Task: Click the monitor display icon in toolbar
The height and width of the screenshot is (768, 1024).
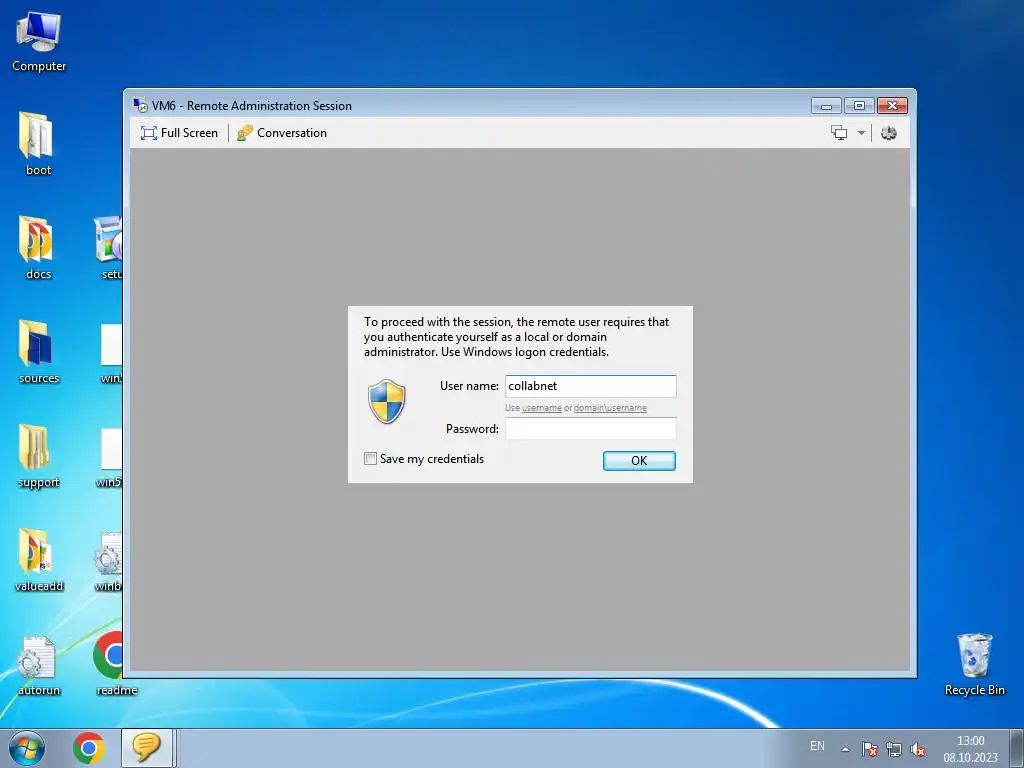Action: (x=839, y=133)
